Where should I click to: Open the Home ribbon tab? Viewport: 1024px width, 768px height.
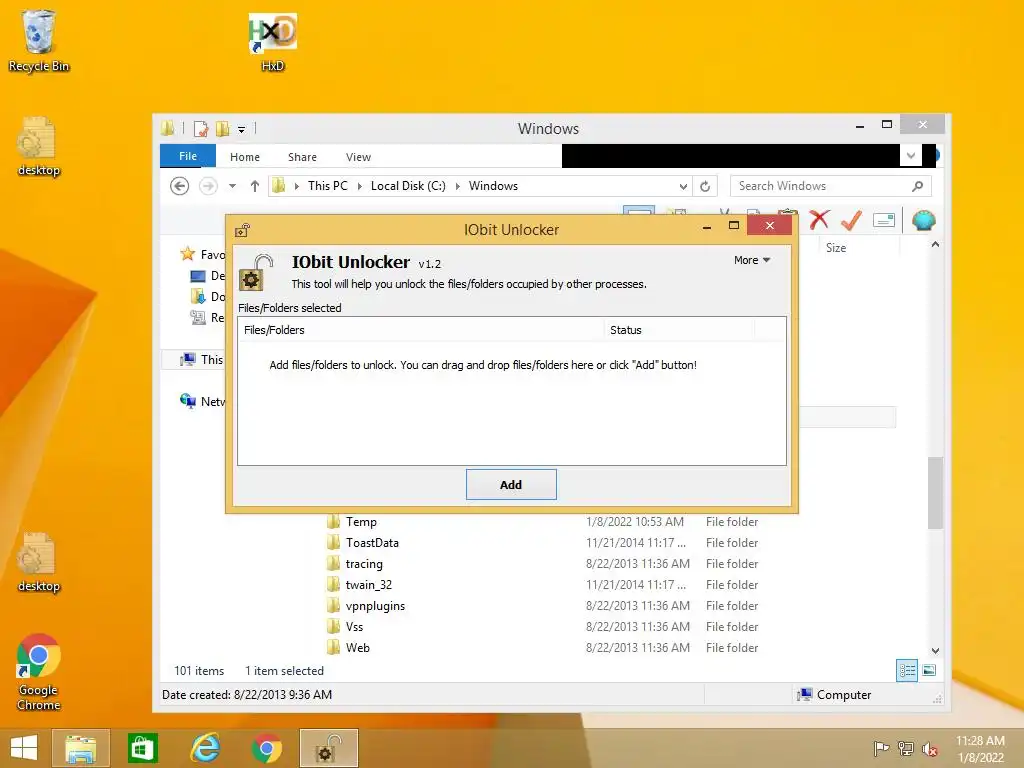tap(245, 157)
